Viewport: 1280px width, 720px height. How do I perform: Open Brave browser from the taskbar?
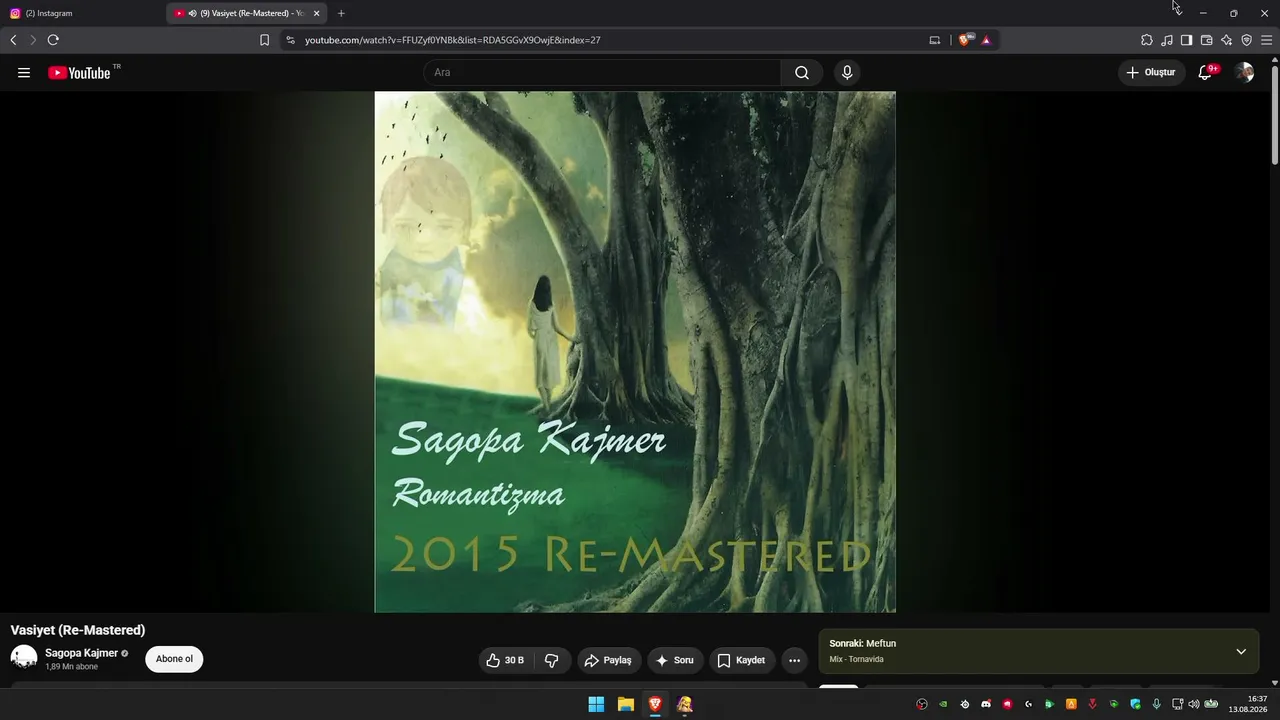point(655,704)
